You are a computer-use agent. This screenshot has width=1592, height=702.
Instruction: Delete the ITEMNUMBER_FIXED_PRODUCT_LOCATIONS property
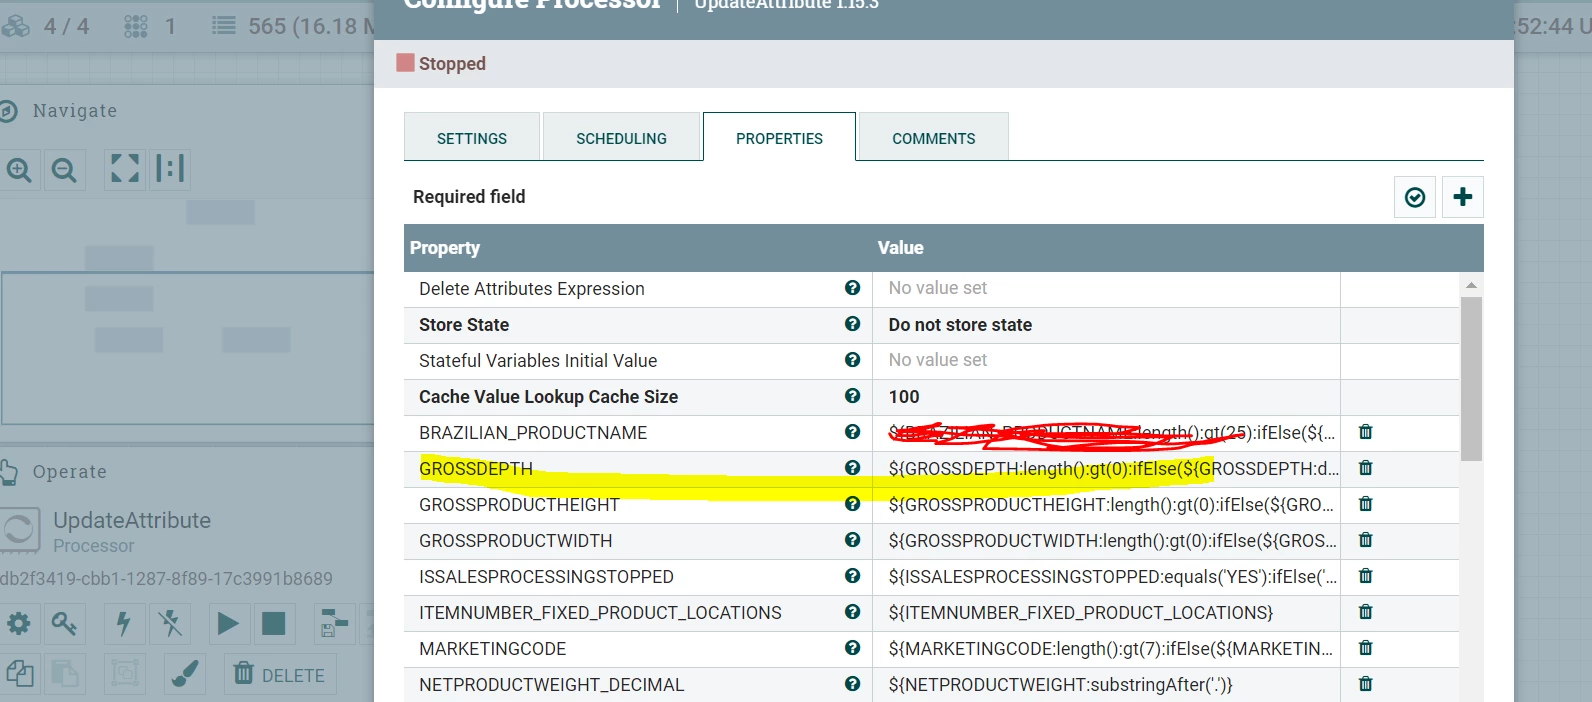(1365, 612)
